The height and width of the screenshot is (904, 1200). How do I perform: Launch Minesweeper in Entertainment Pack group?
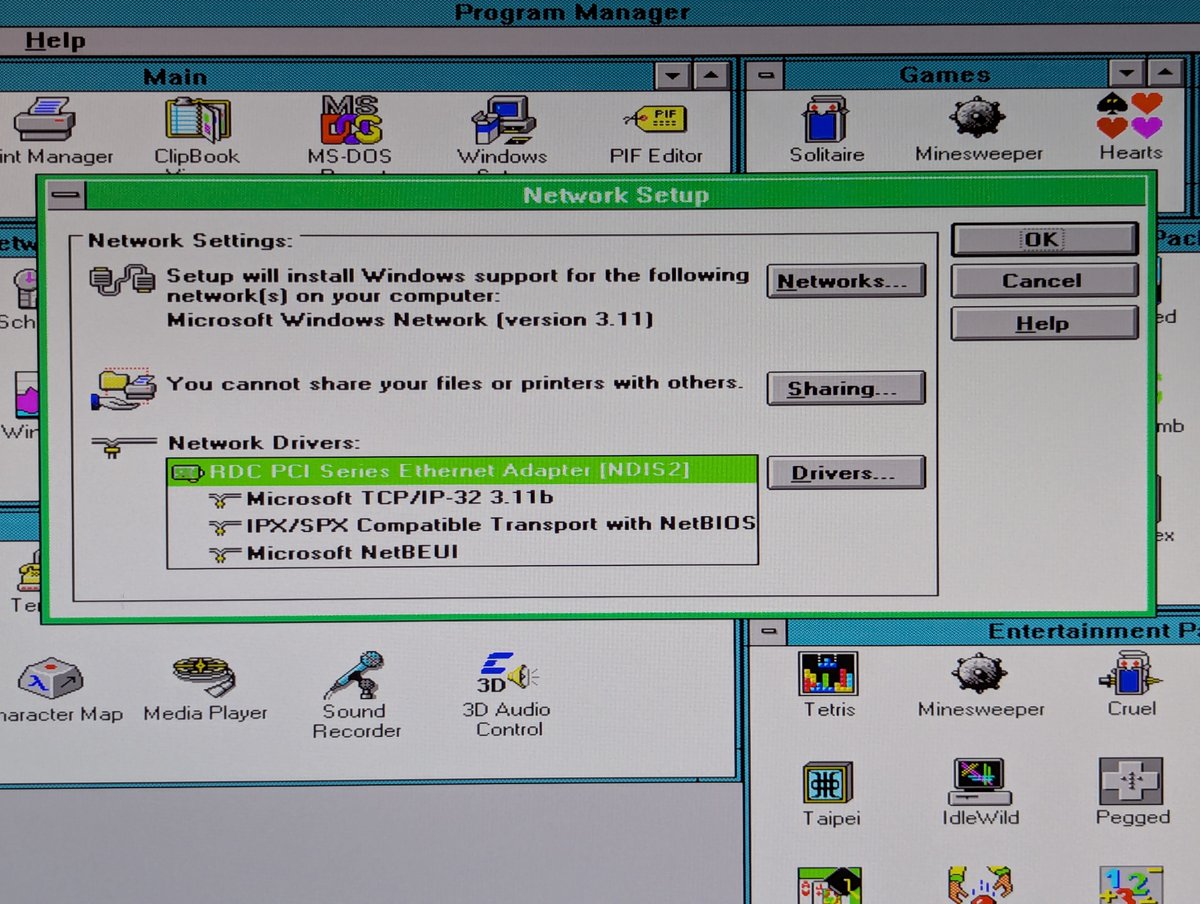pyautogui.click(x=979, y=674)
